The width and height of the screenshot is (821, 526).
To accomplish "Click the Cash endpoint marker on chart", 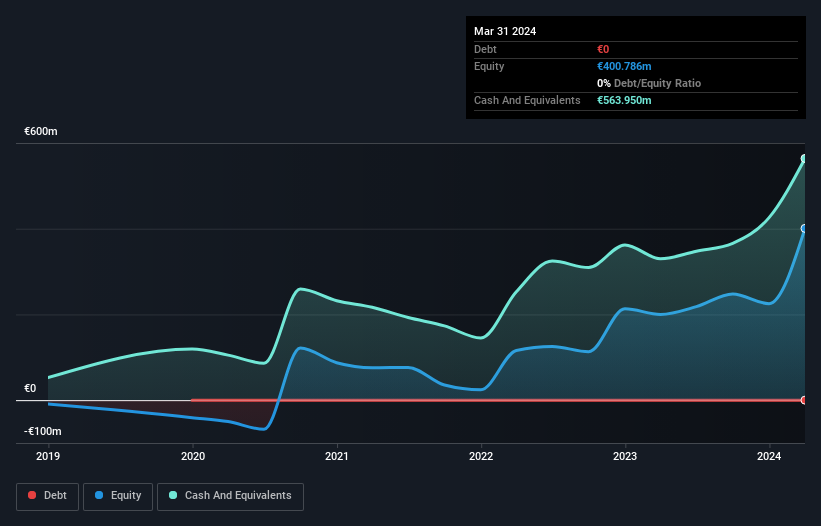I will point(804,159).
